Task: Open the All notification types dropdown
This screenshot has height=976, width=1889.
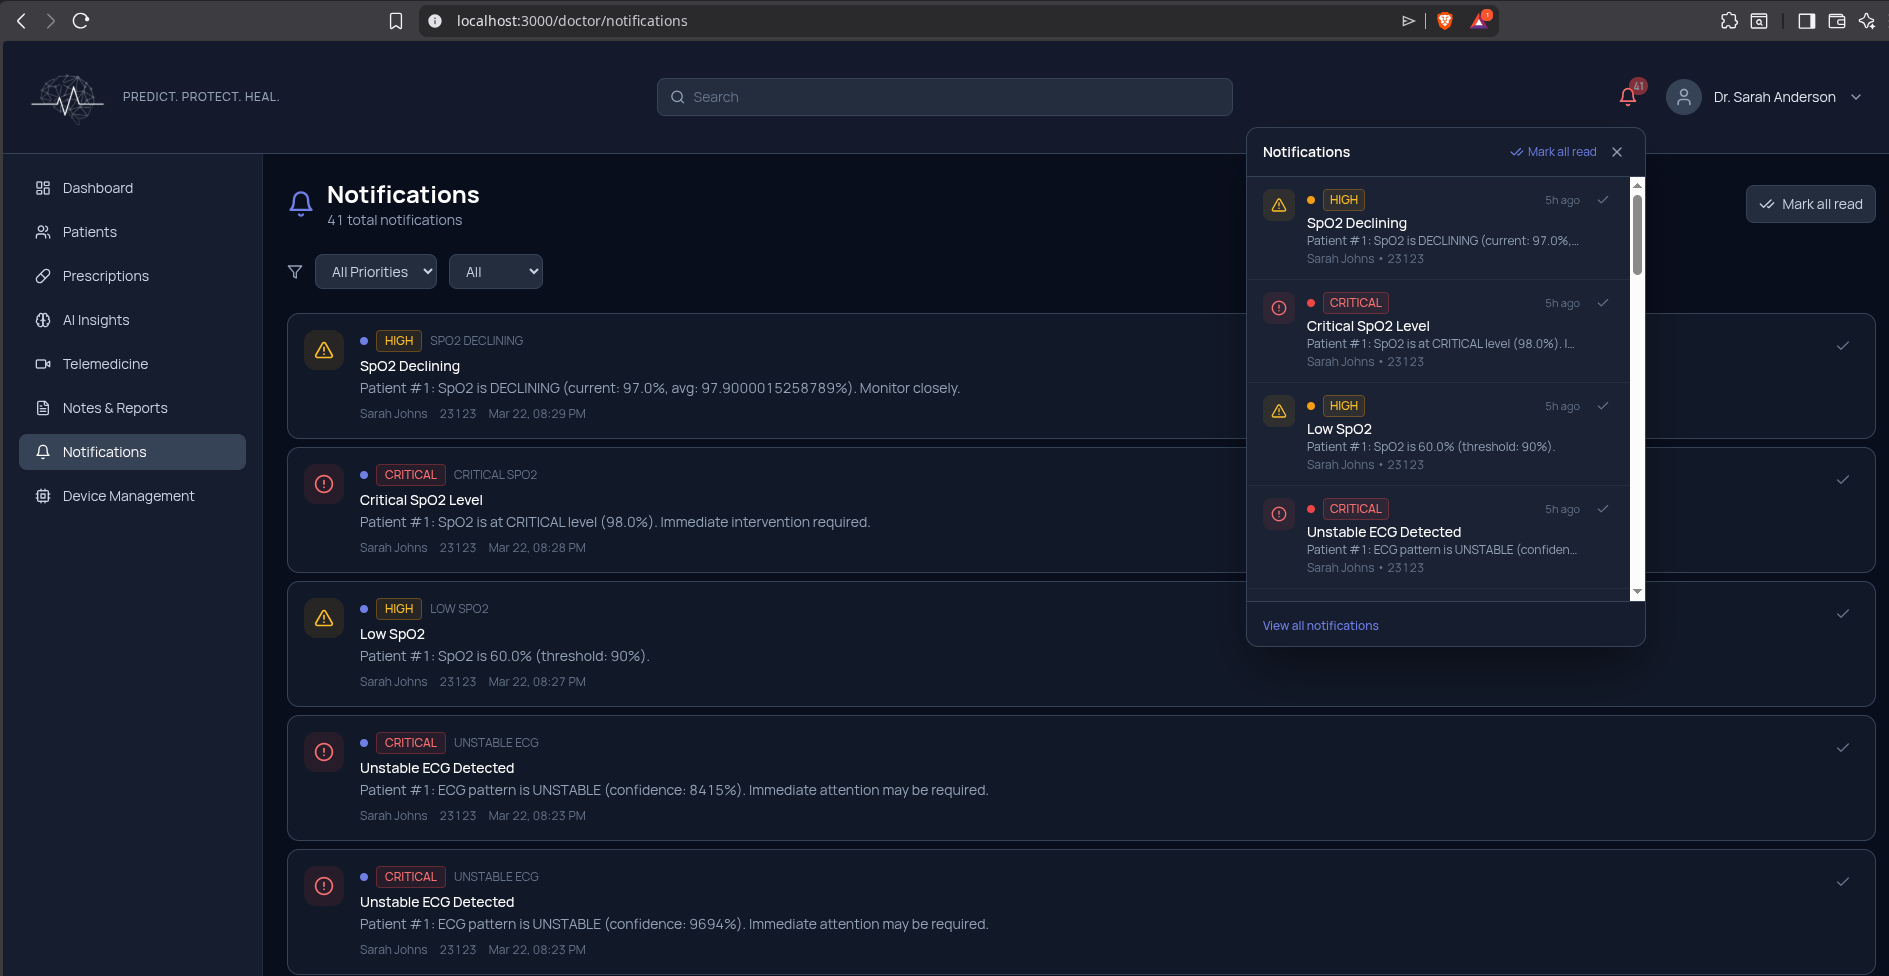Action: (x=495, y=271)
